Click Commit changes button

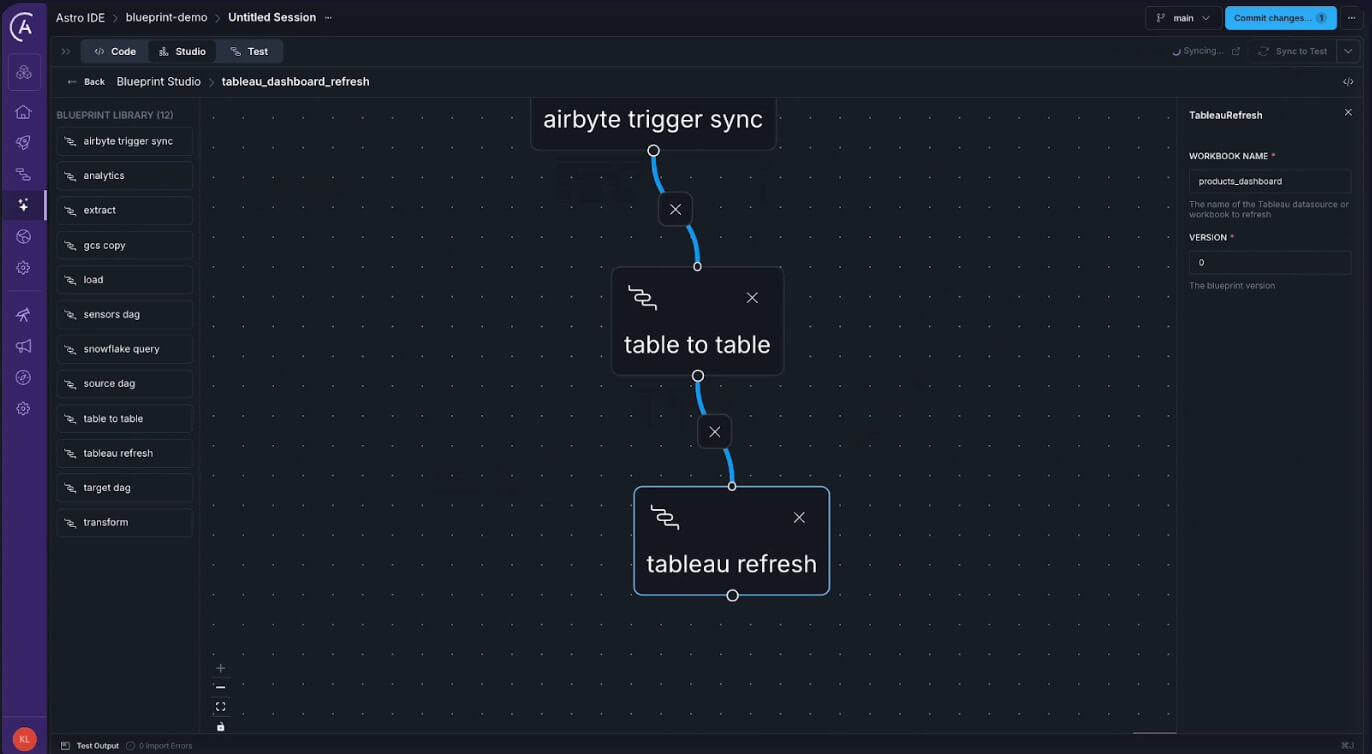click(1280, 18)
